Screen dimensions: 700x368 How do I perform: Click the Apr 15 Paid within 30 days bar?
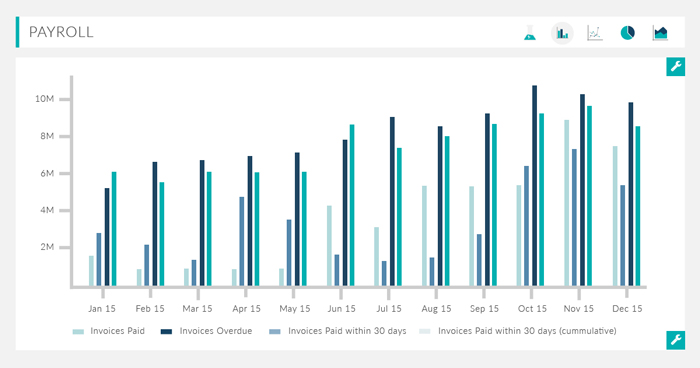coord(242,242)
